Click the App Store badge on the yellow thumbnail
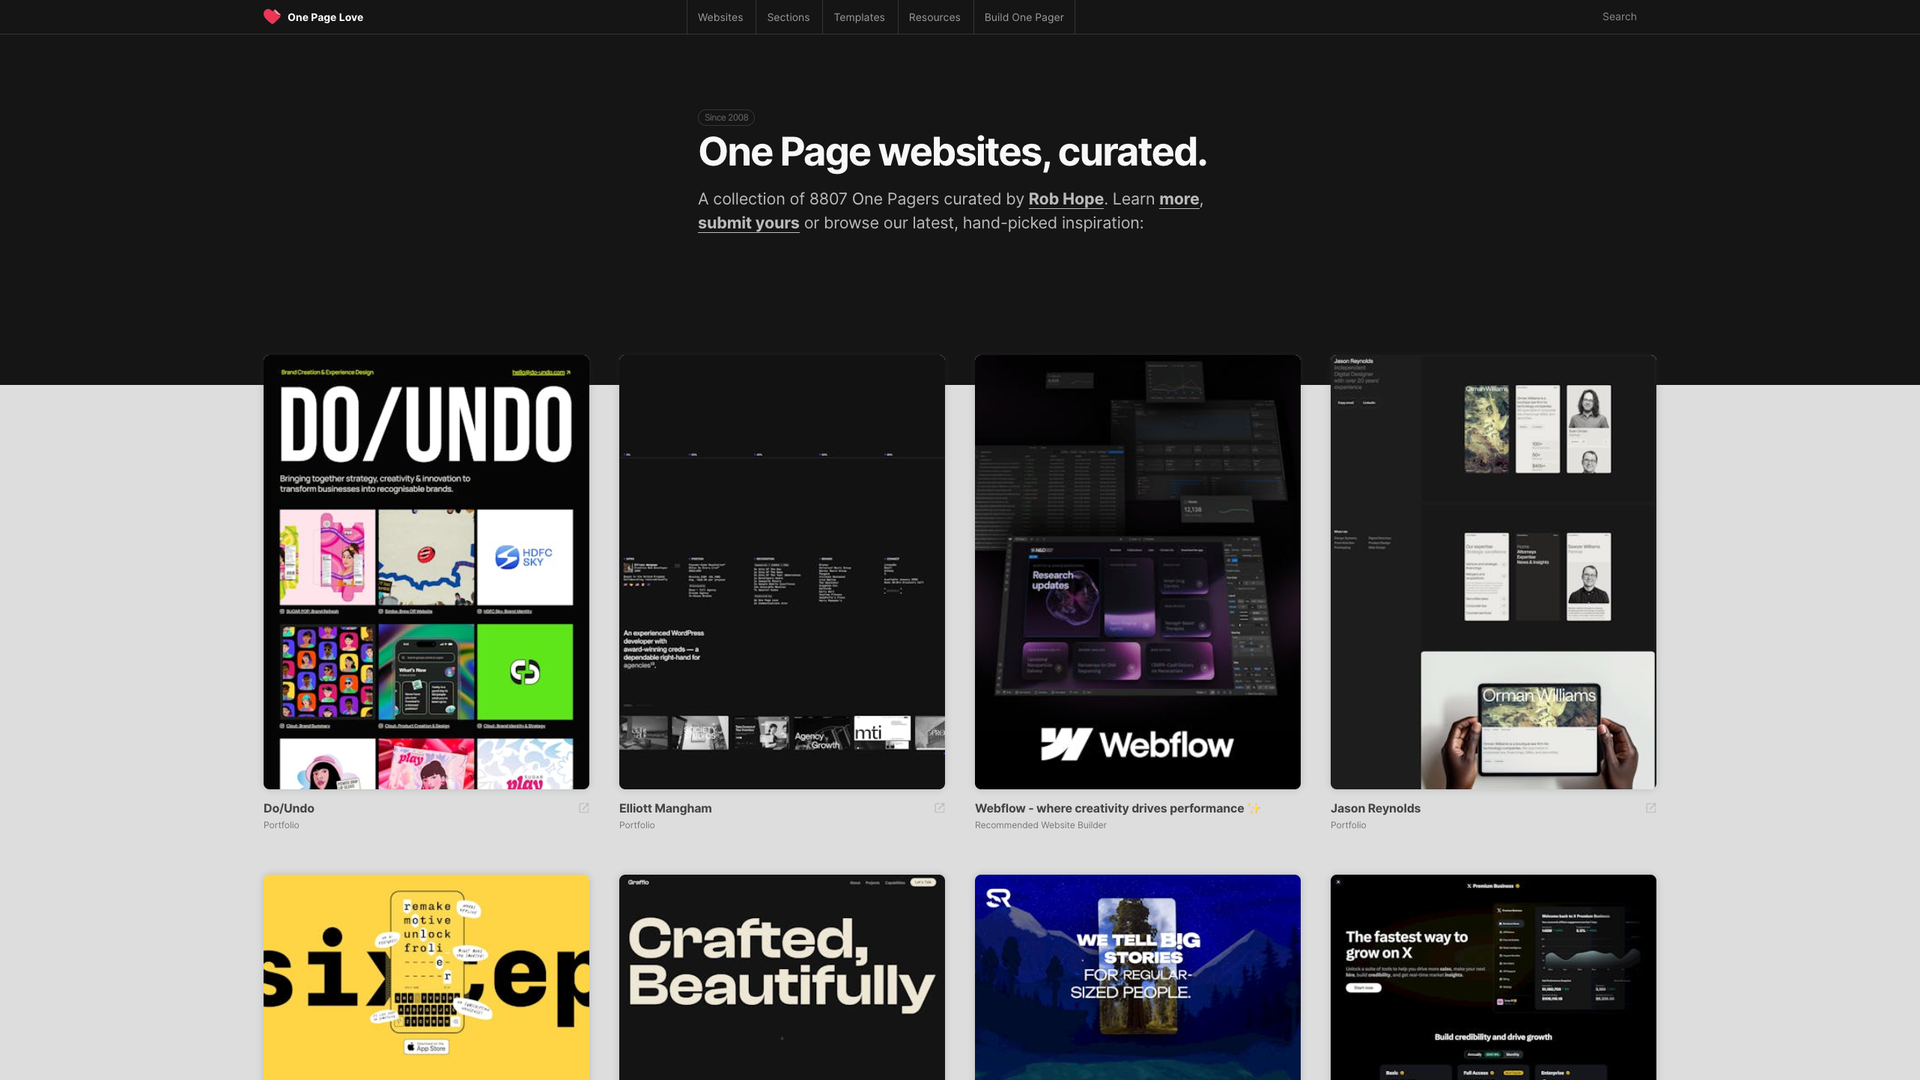 tap(426, 1046)
